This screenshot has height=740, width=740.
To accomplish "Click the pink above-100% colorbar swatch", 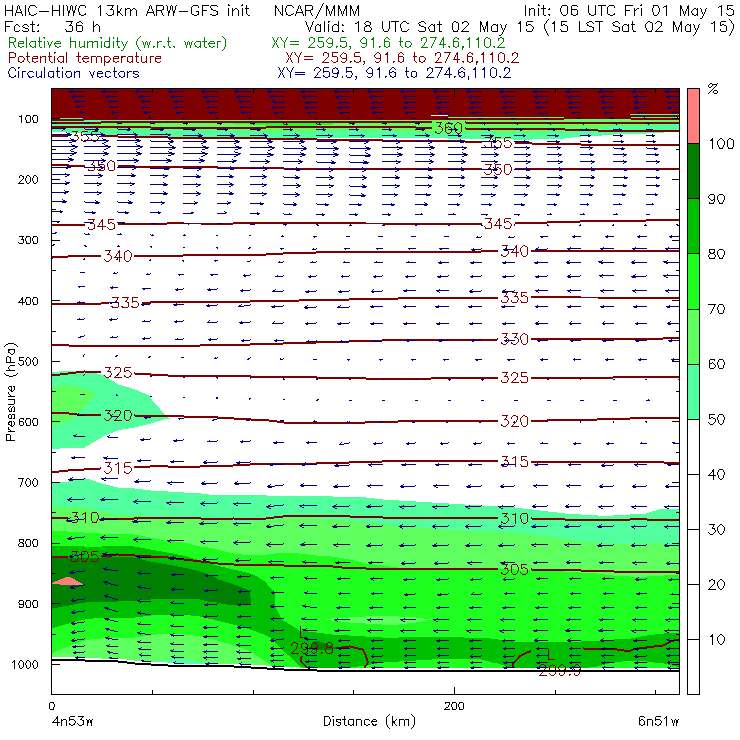I will pyautogui.click(x=693, y=116).
